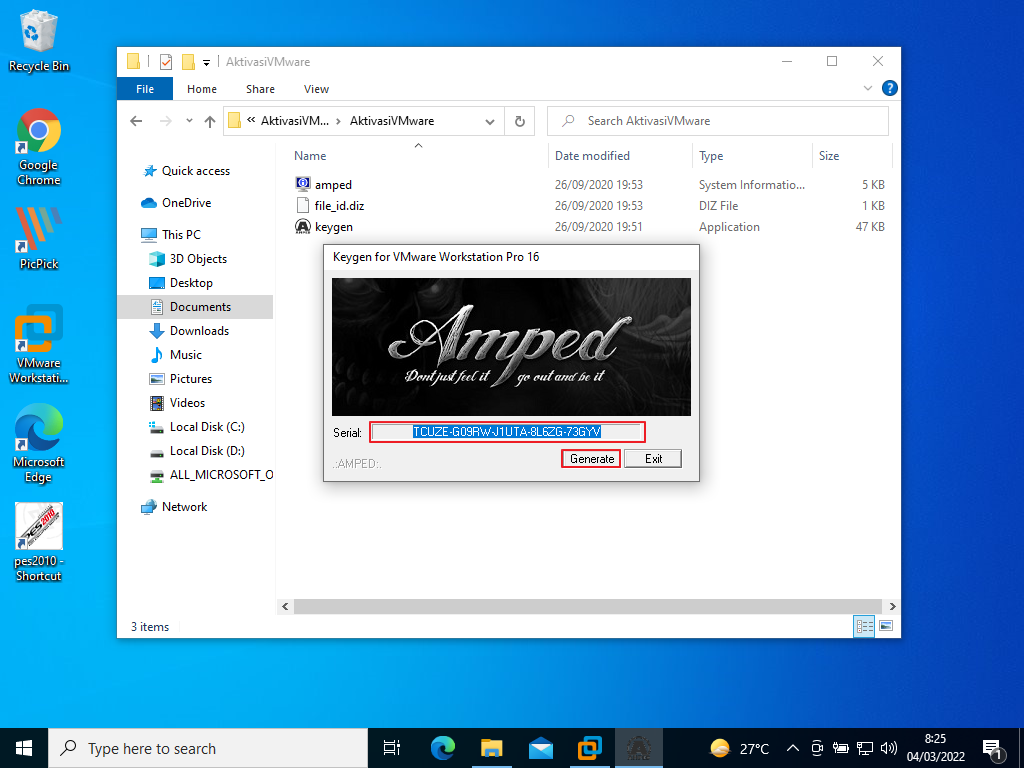Click the pes2010 shortcut icon
Viewport: 1024px width, 768px height.
[38, 528]
